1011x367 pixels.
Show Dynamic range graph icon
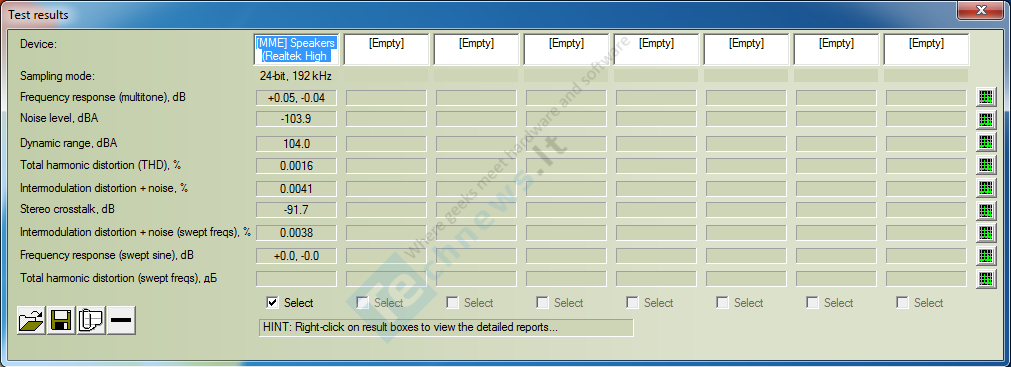986,143
